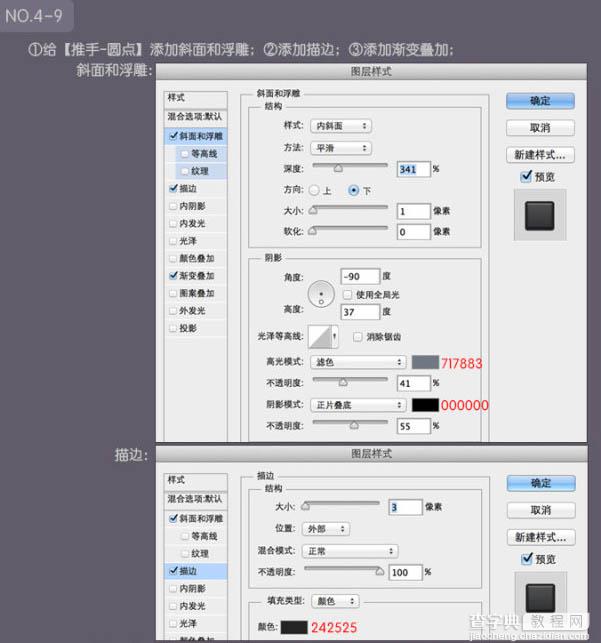The height and width of the screenshot is (643, 601).
Task: Toggle the 使用全局光 checkbox
Action: coord(347,294)
